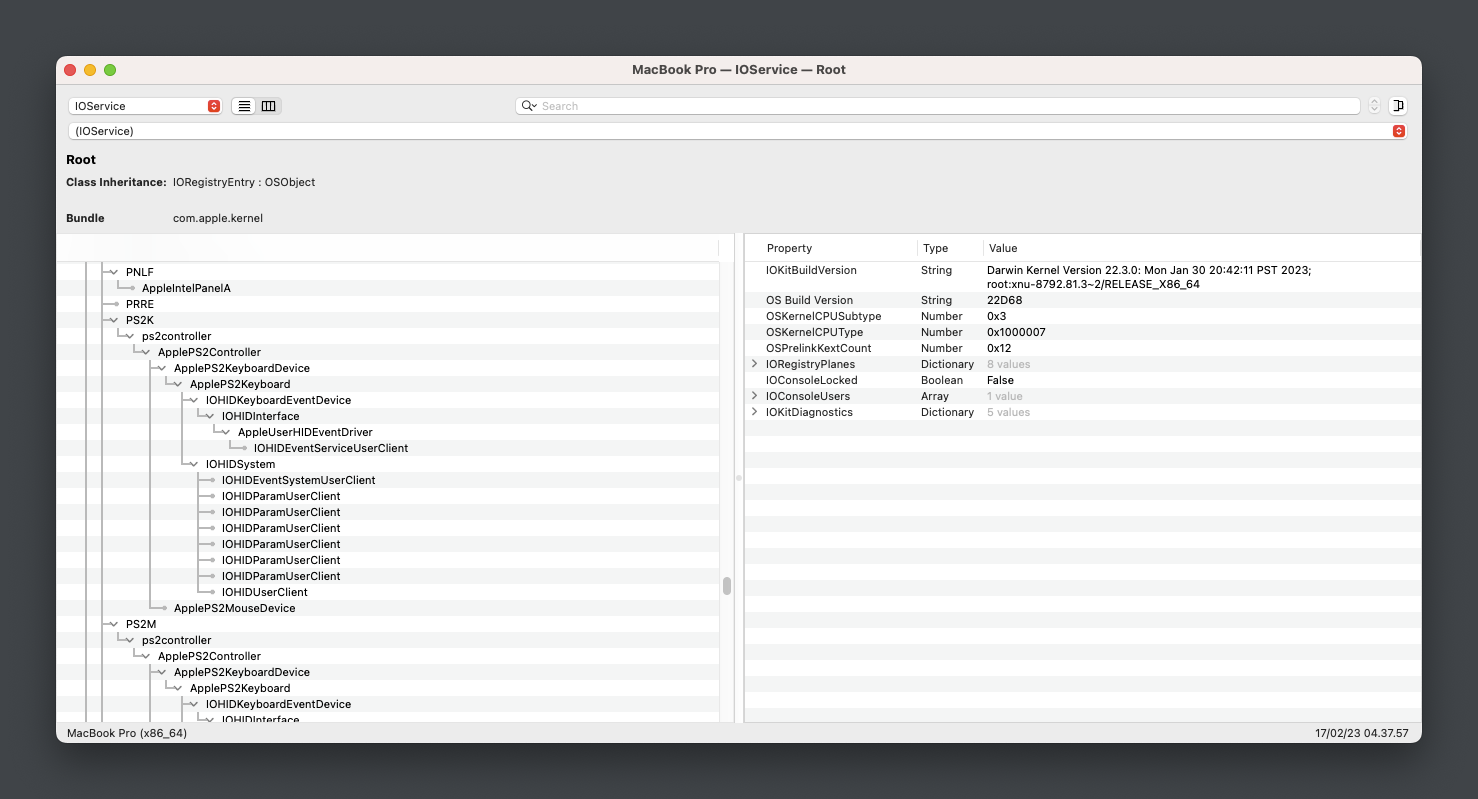The height and width of the screenshot is (799, 1478).
Task: Select the OSPrelinkKextCount property
Action: pyautogui.click(x=819, y=348)
